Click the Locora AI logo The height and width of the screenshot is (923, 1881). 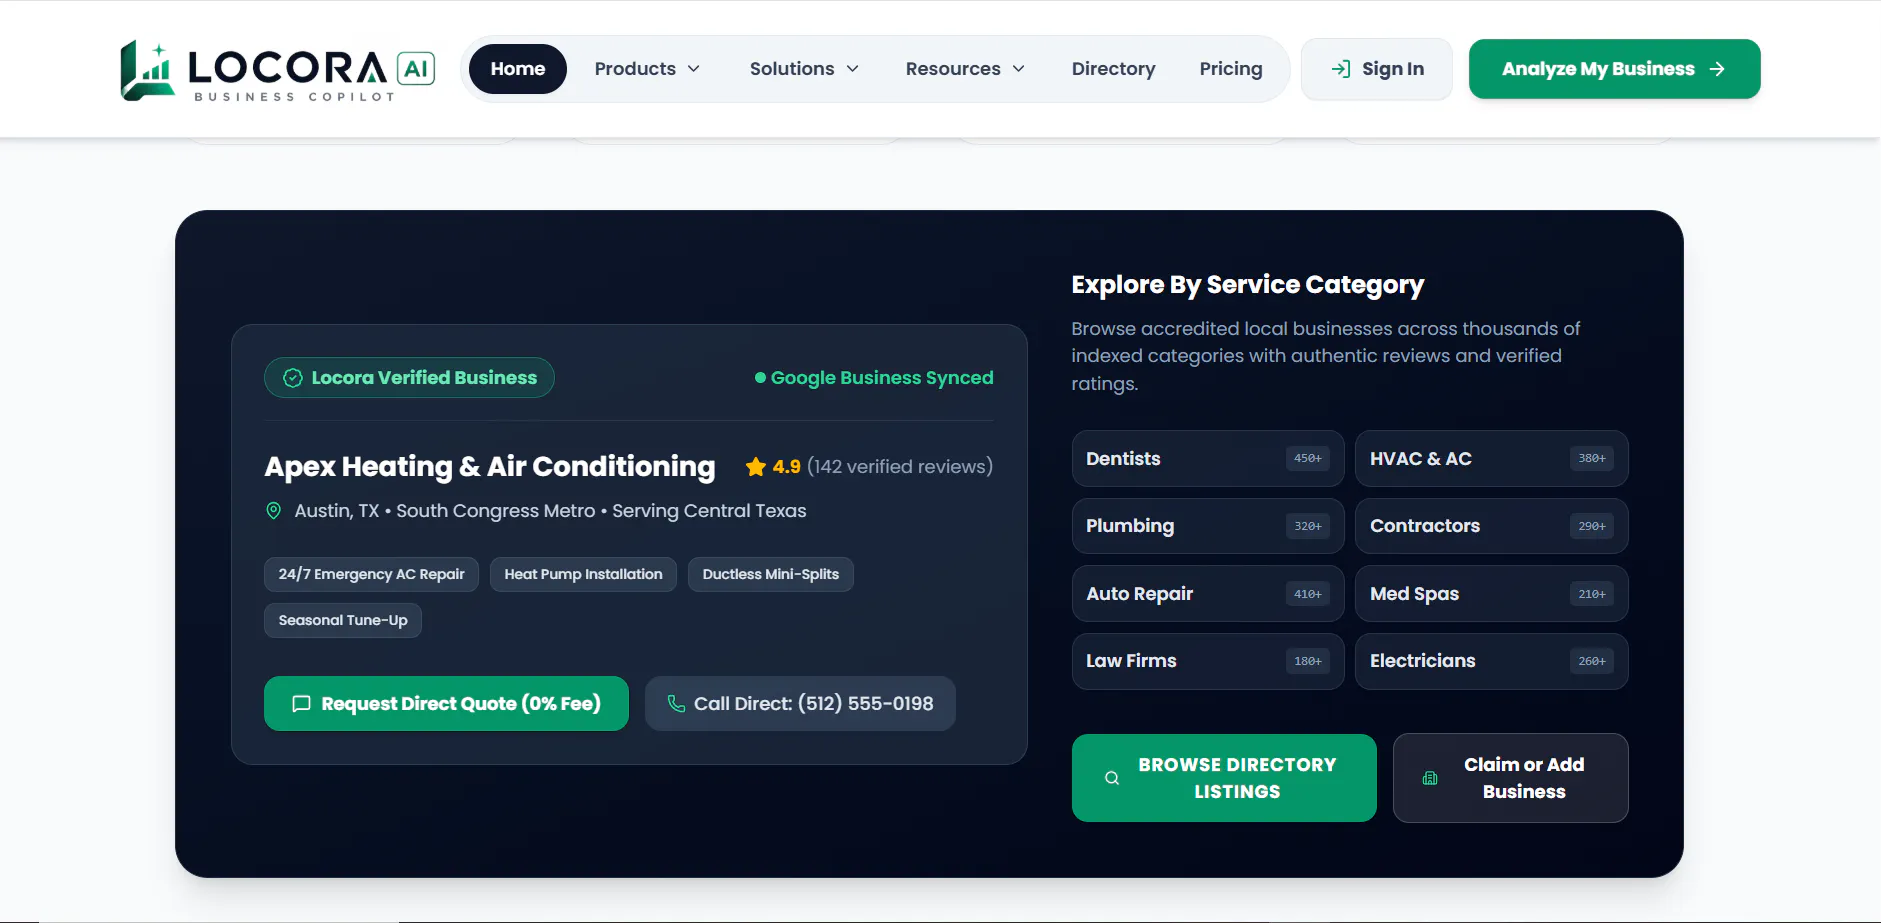(x=278, y=70)
